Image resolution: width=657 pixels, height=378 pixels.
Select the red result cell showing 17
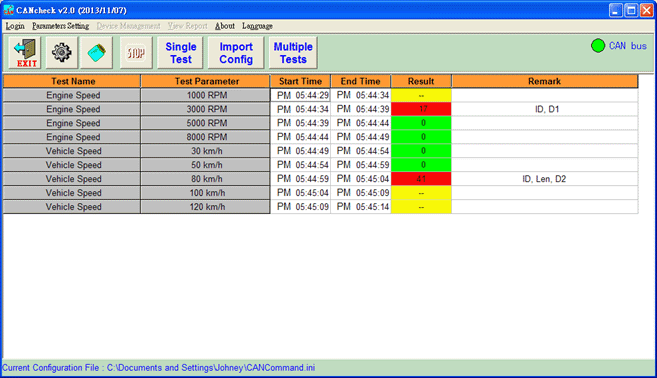tap(421, 109)
